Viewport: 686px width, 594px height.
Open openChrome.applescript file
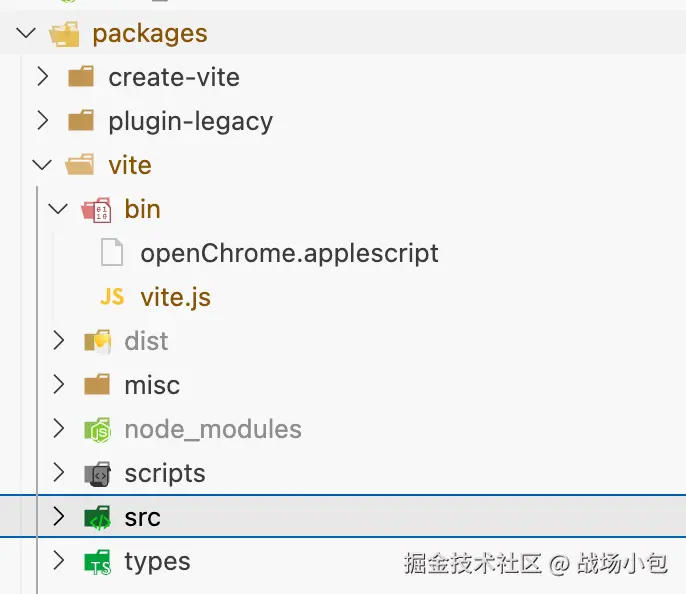pos(289,253)
